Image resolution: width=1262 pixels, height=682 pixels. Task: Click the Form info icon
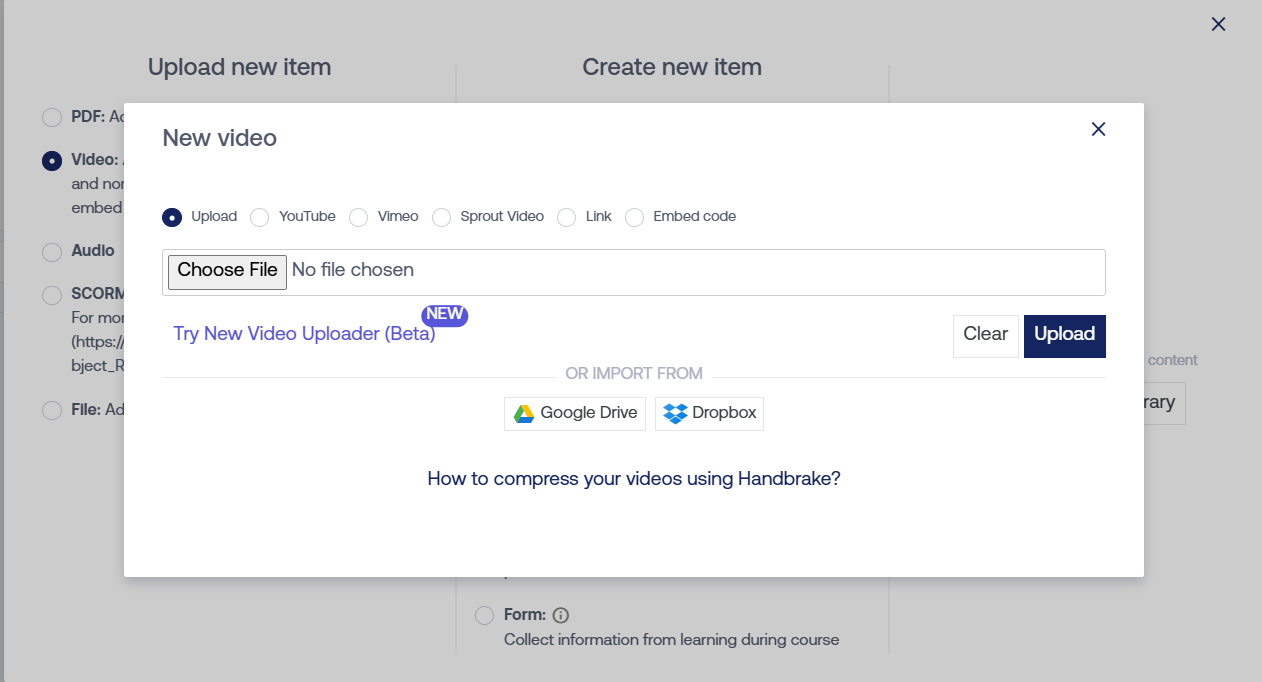[x=561, y=615]
